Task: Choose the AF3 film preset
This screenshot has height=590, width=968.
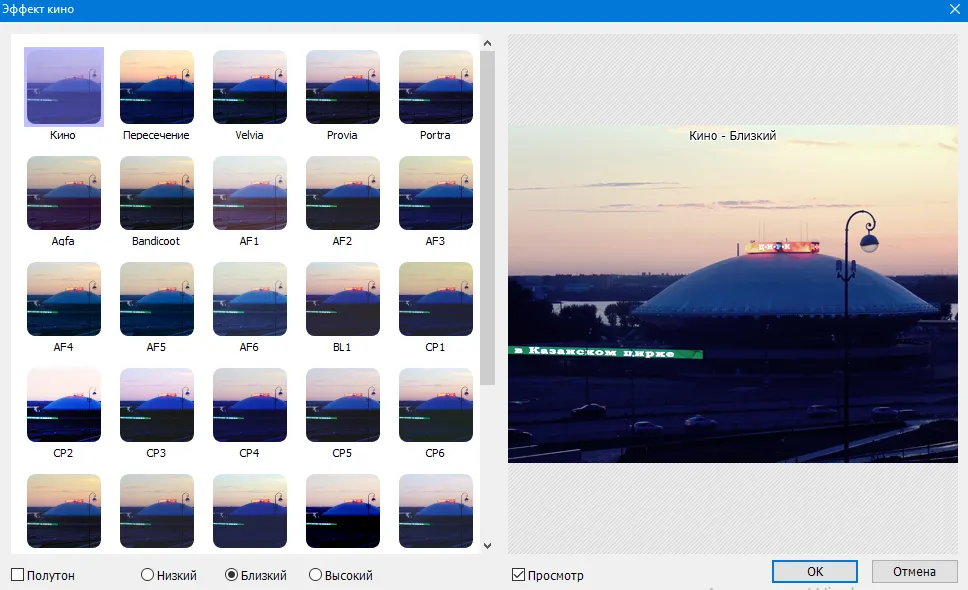Action: pyautogui.click(x=436, y=193)
